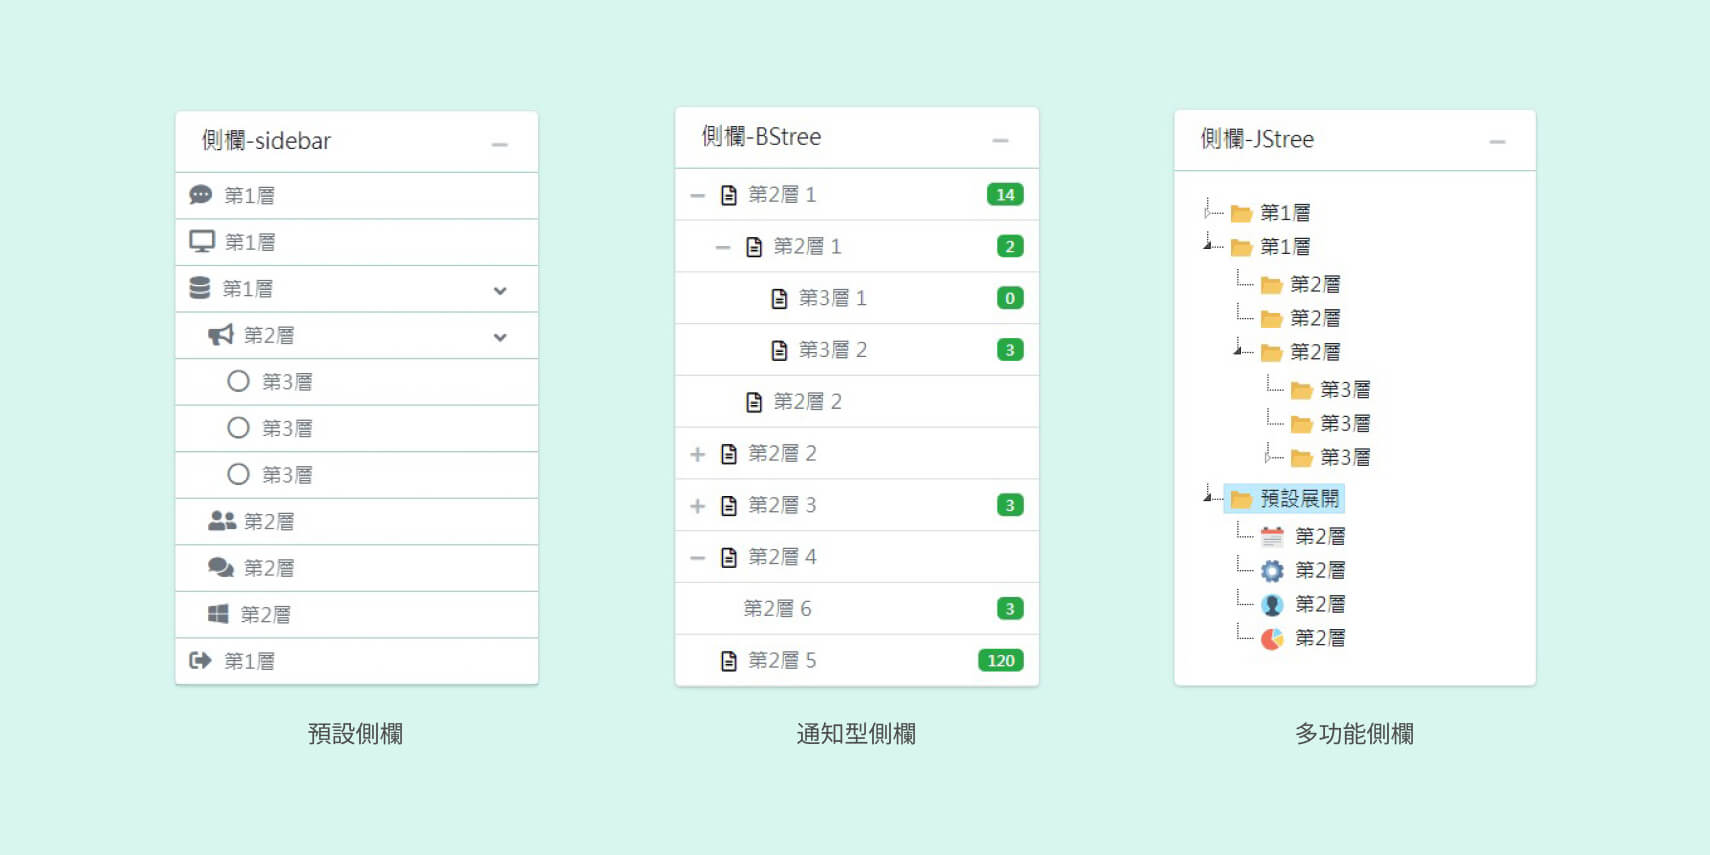Collapse the database 第1層 chevron in sidebar
Screen dimensions: 1710x855
tap(500, 290)
